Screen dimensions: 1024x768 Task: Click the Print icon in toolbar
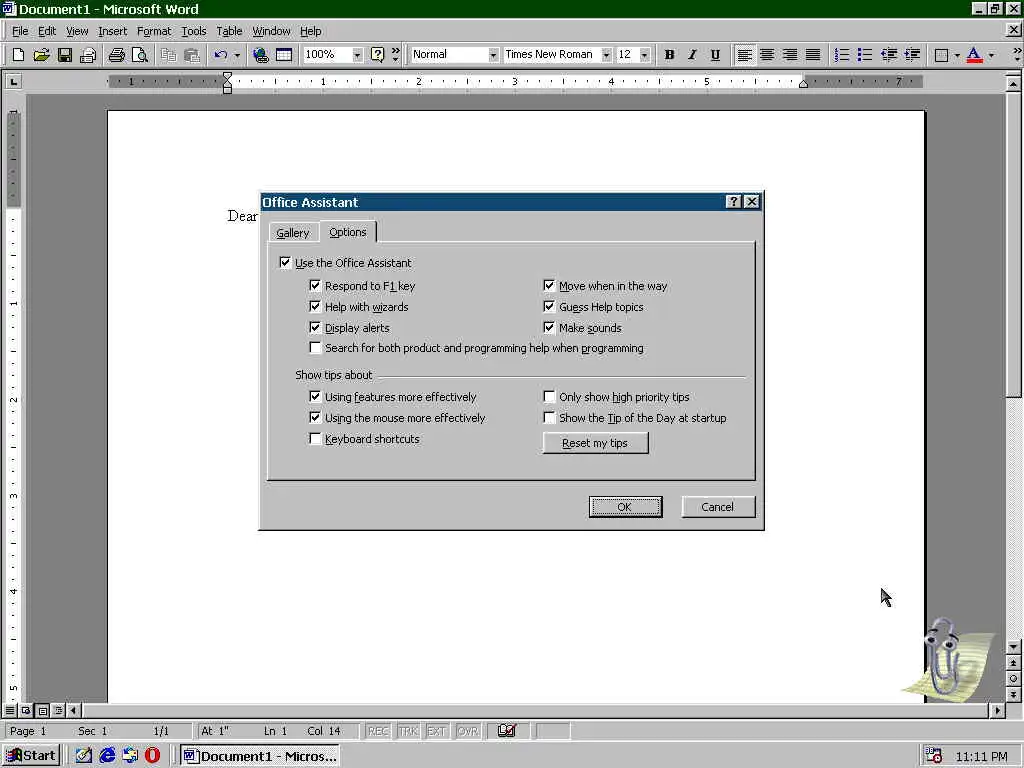click(x=116, y=55)
